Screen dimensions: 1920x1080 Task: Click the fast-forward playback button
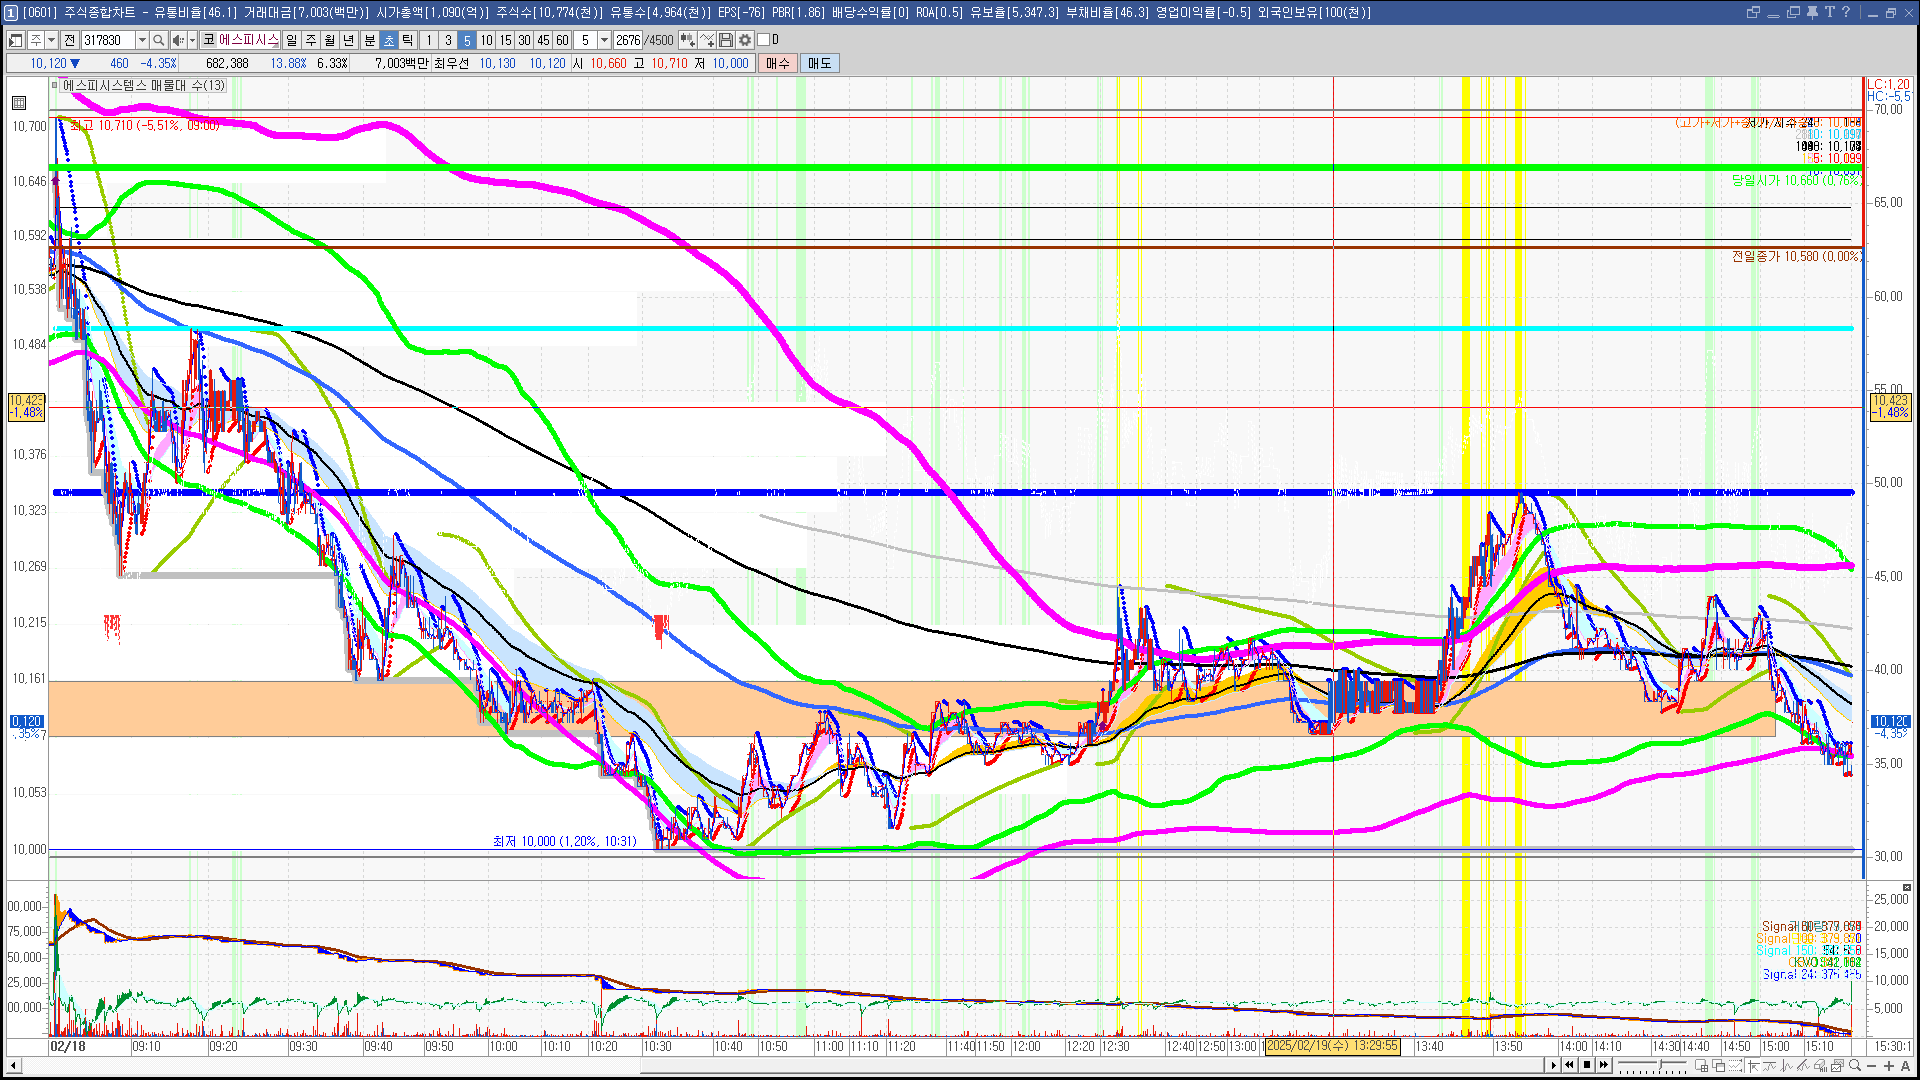pos(1604,1065)
